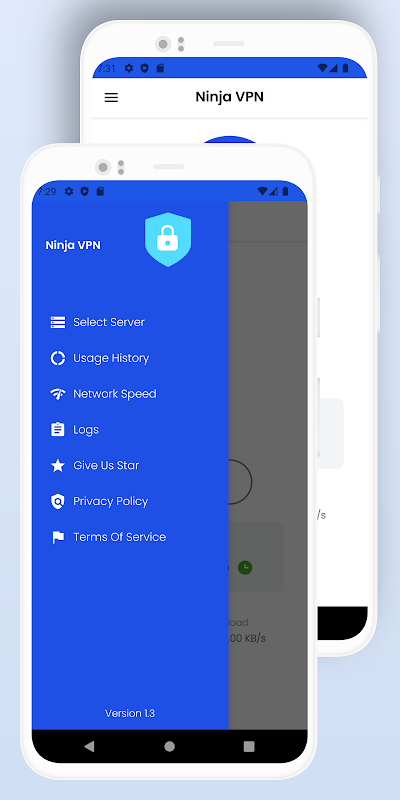Open the Usage History menu entry
The width and height of the screenshot is (400, 800).
[x=111, y=358]
